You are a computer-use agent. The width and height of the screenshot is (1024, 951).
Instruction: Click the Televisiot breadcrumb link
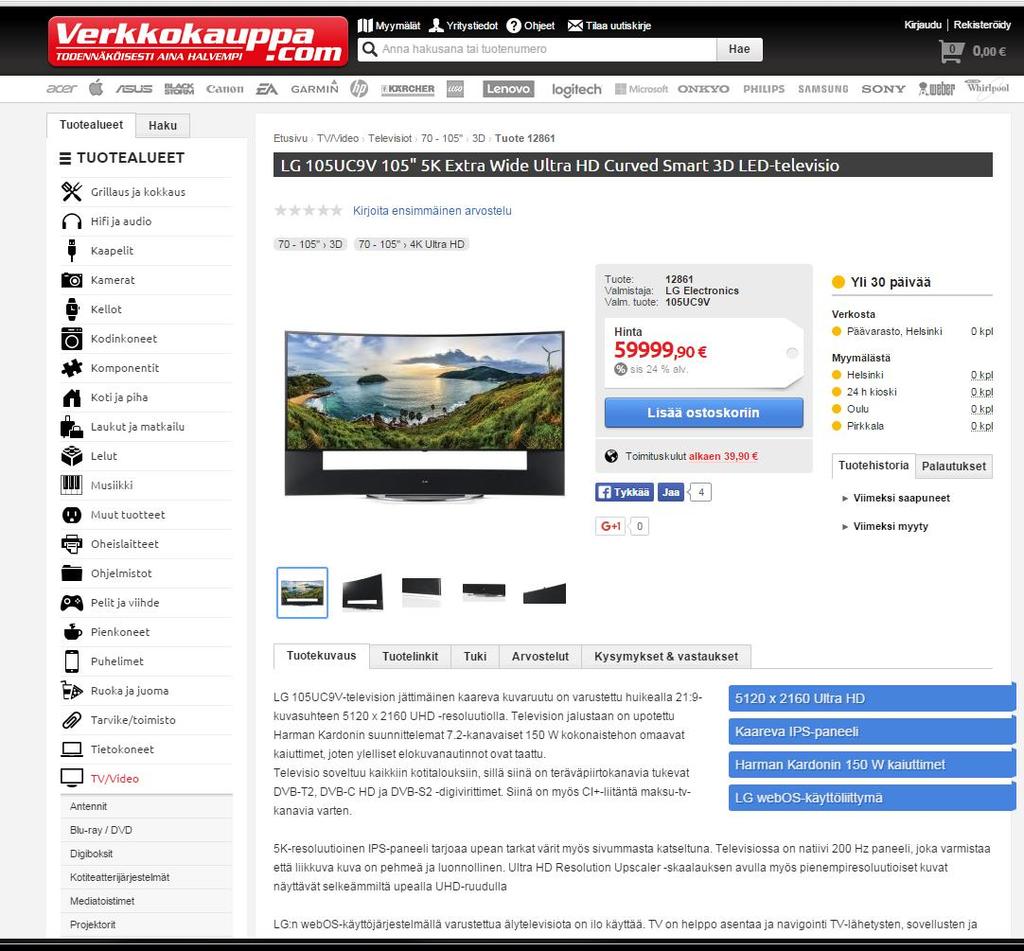tap(390, 138)
